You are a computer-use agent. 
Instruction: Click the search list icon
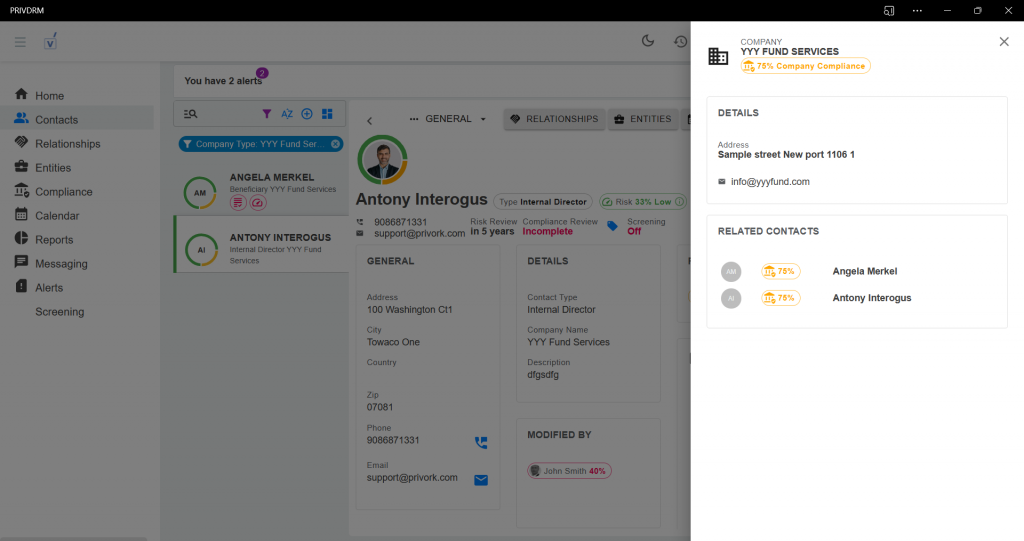[191, 114]
